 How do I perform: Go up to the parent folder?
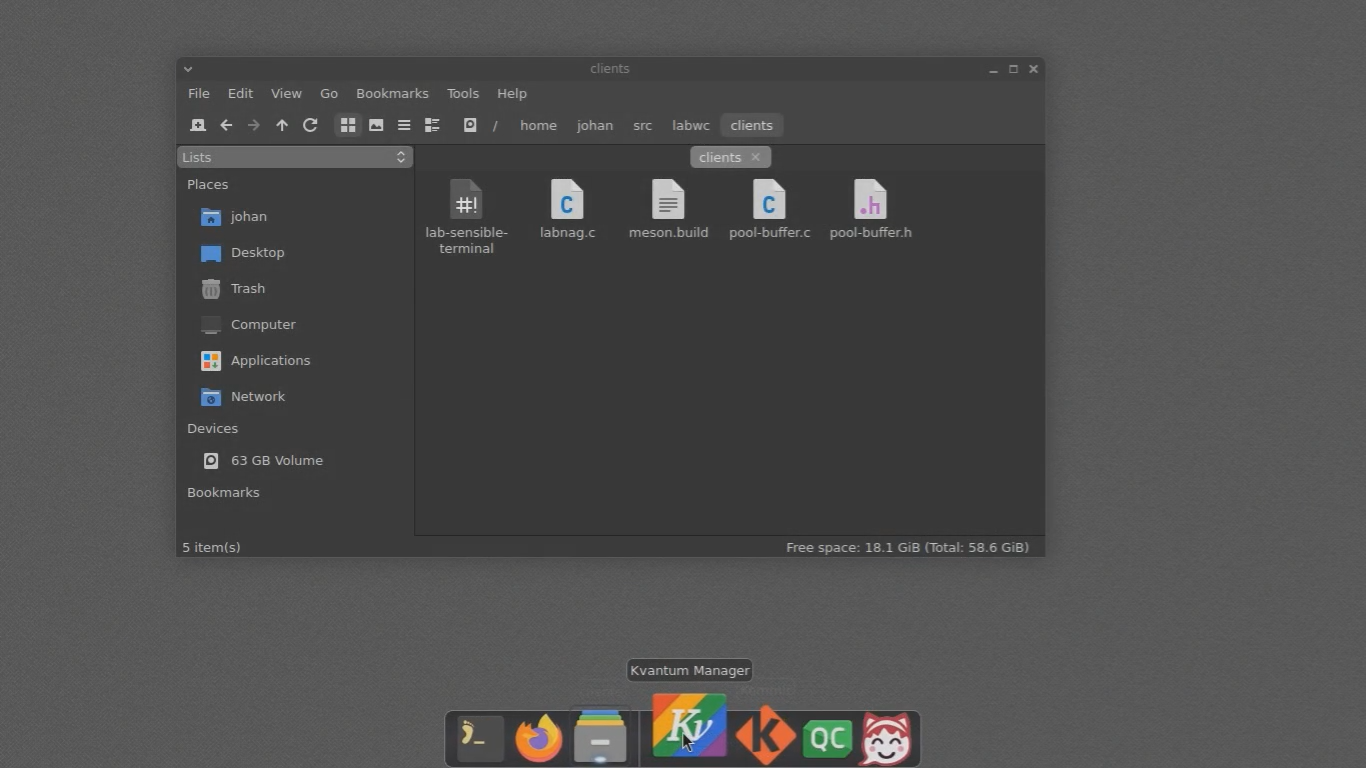coord(282,125)
